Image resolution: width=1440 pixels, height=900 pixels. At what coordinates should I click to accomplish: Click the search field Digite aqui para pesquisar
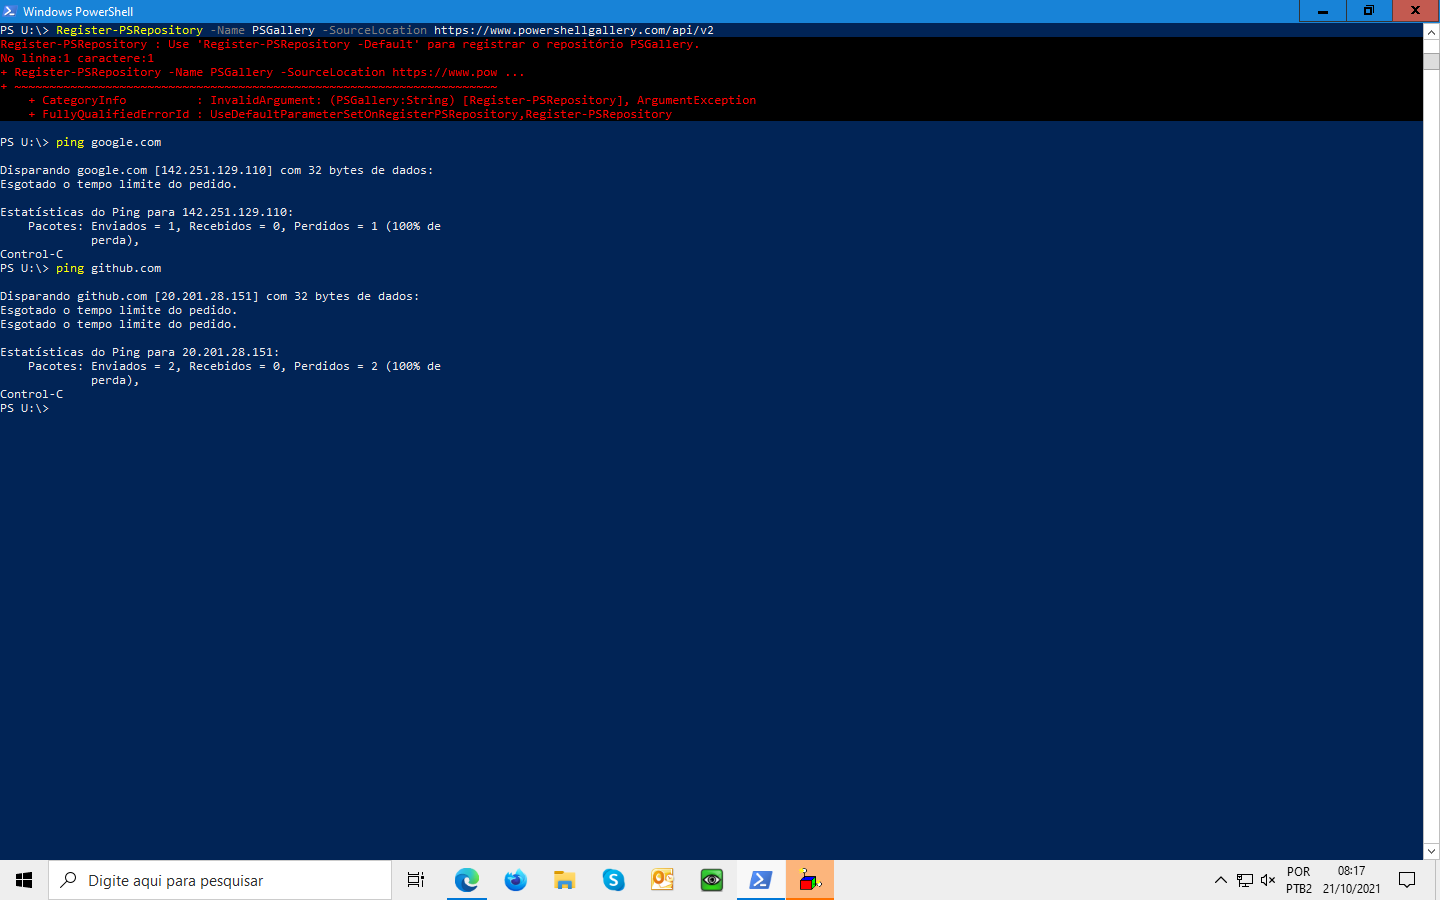[220, 880]
